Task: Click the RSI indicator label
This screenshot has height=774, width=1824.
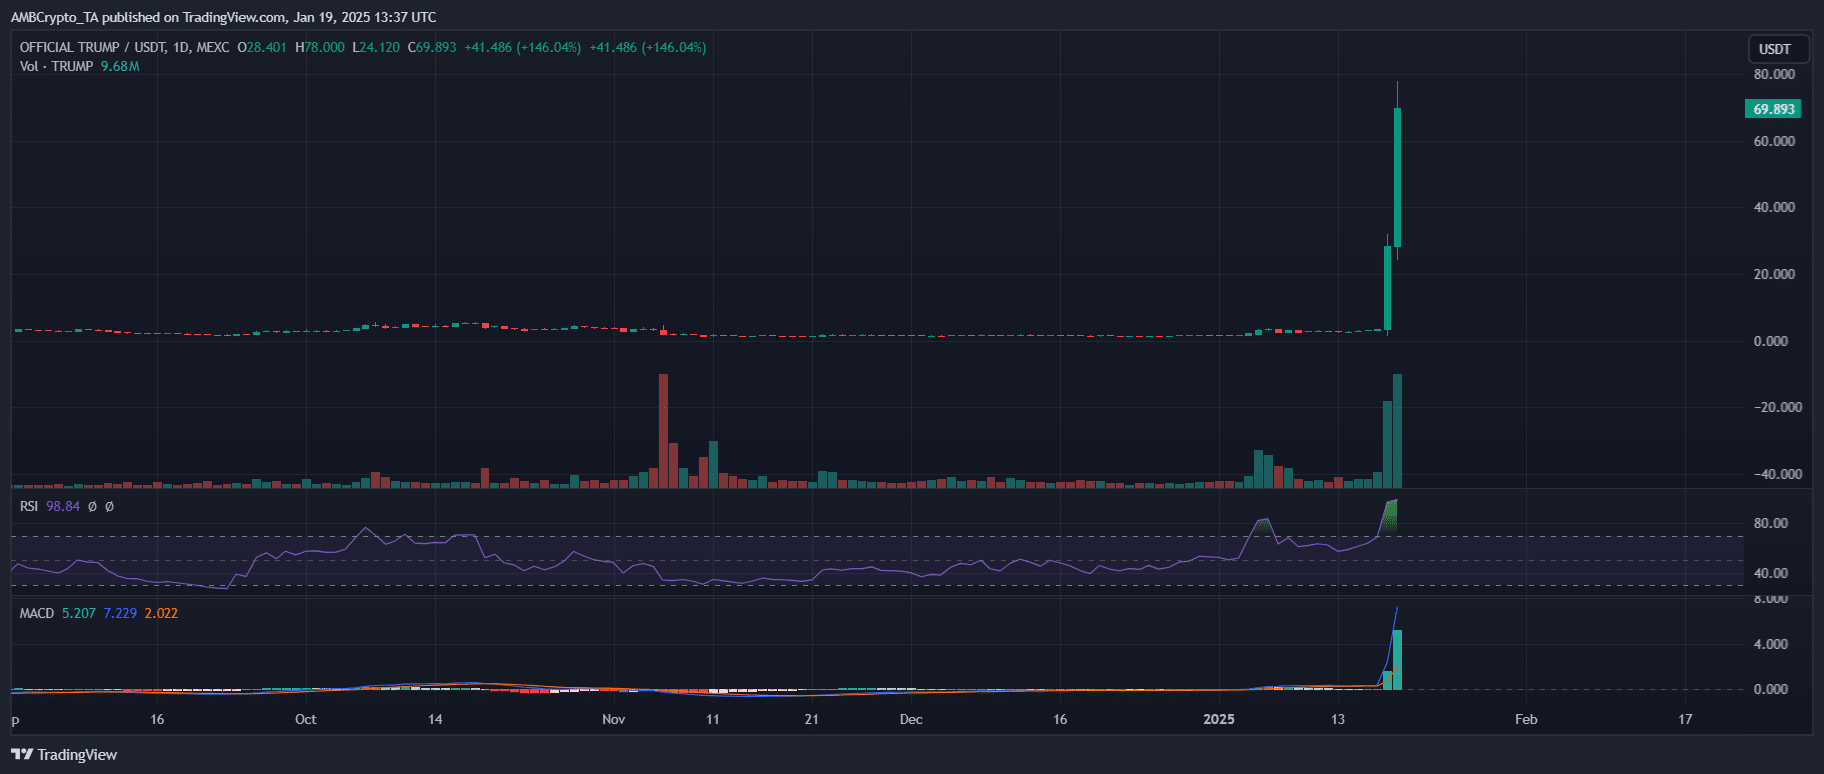Action: tap(29, 506)
